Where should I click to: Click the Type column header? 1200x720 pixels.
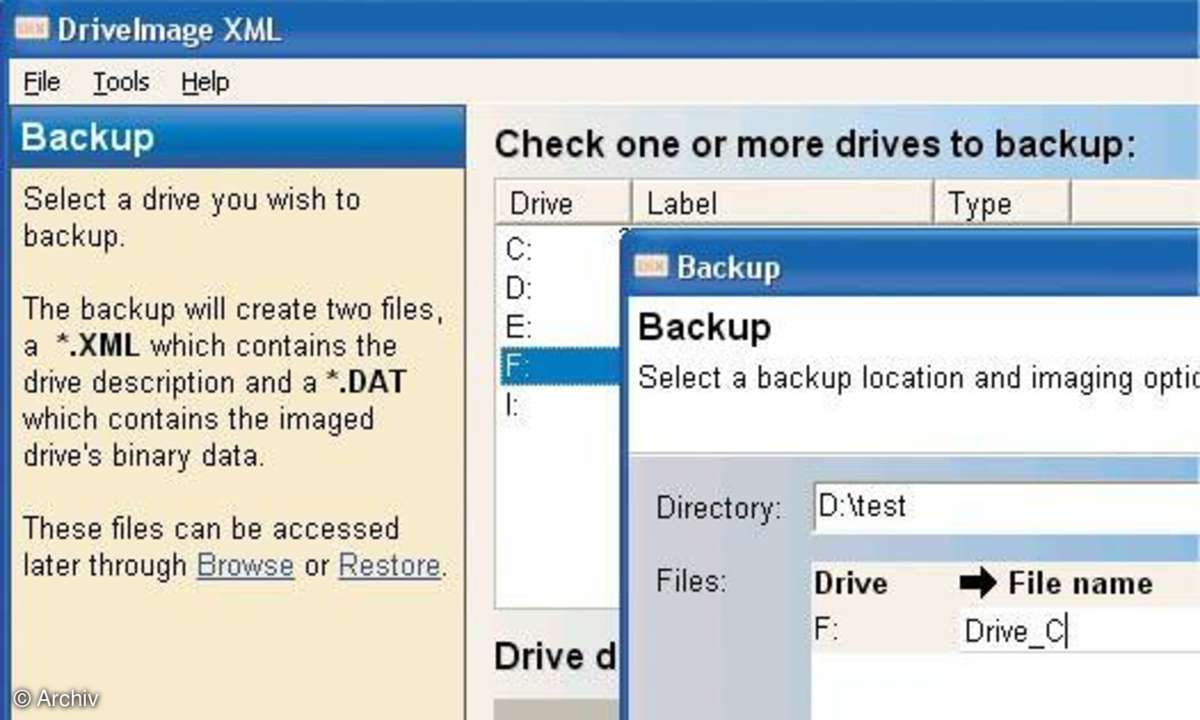click(1003, 203)
